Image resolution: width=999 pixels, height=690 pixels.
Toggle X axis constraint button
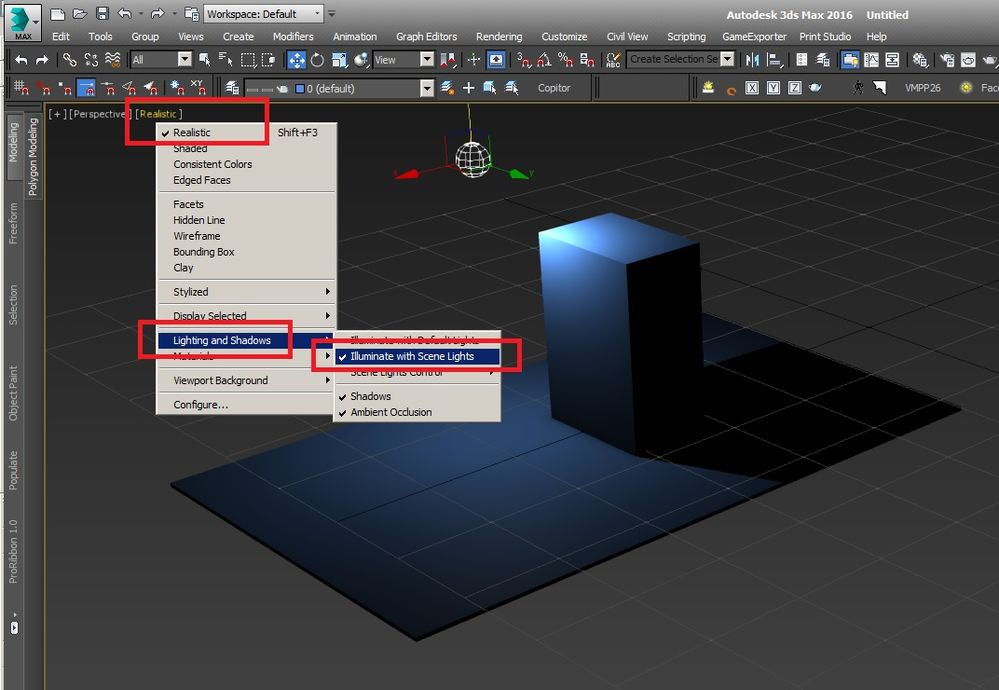752,88
